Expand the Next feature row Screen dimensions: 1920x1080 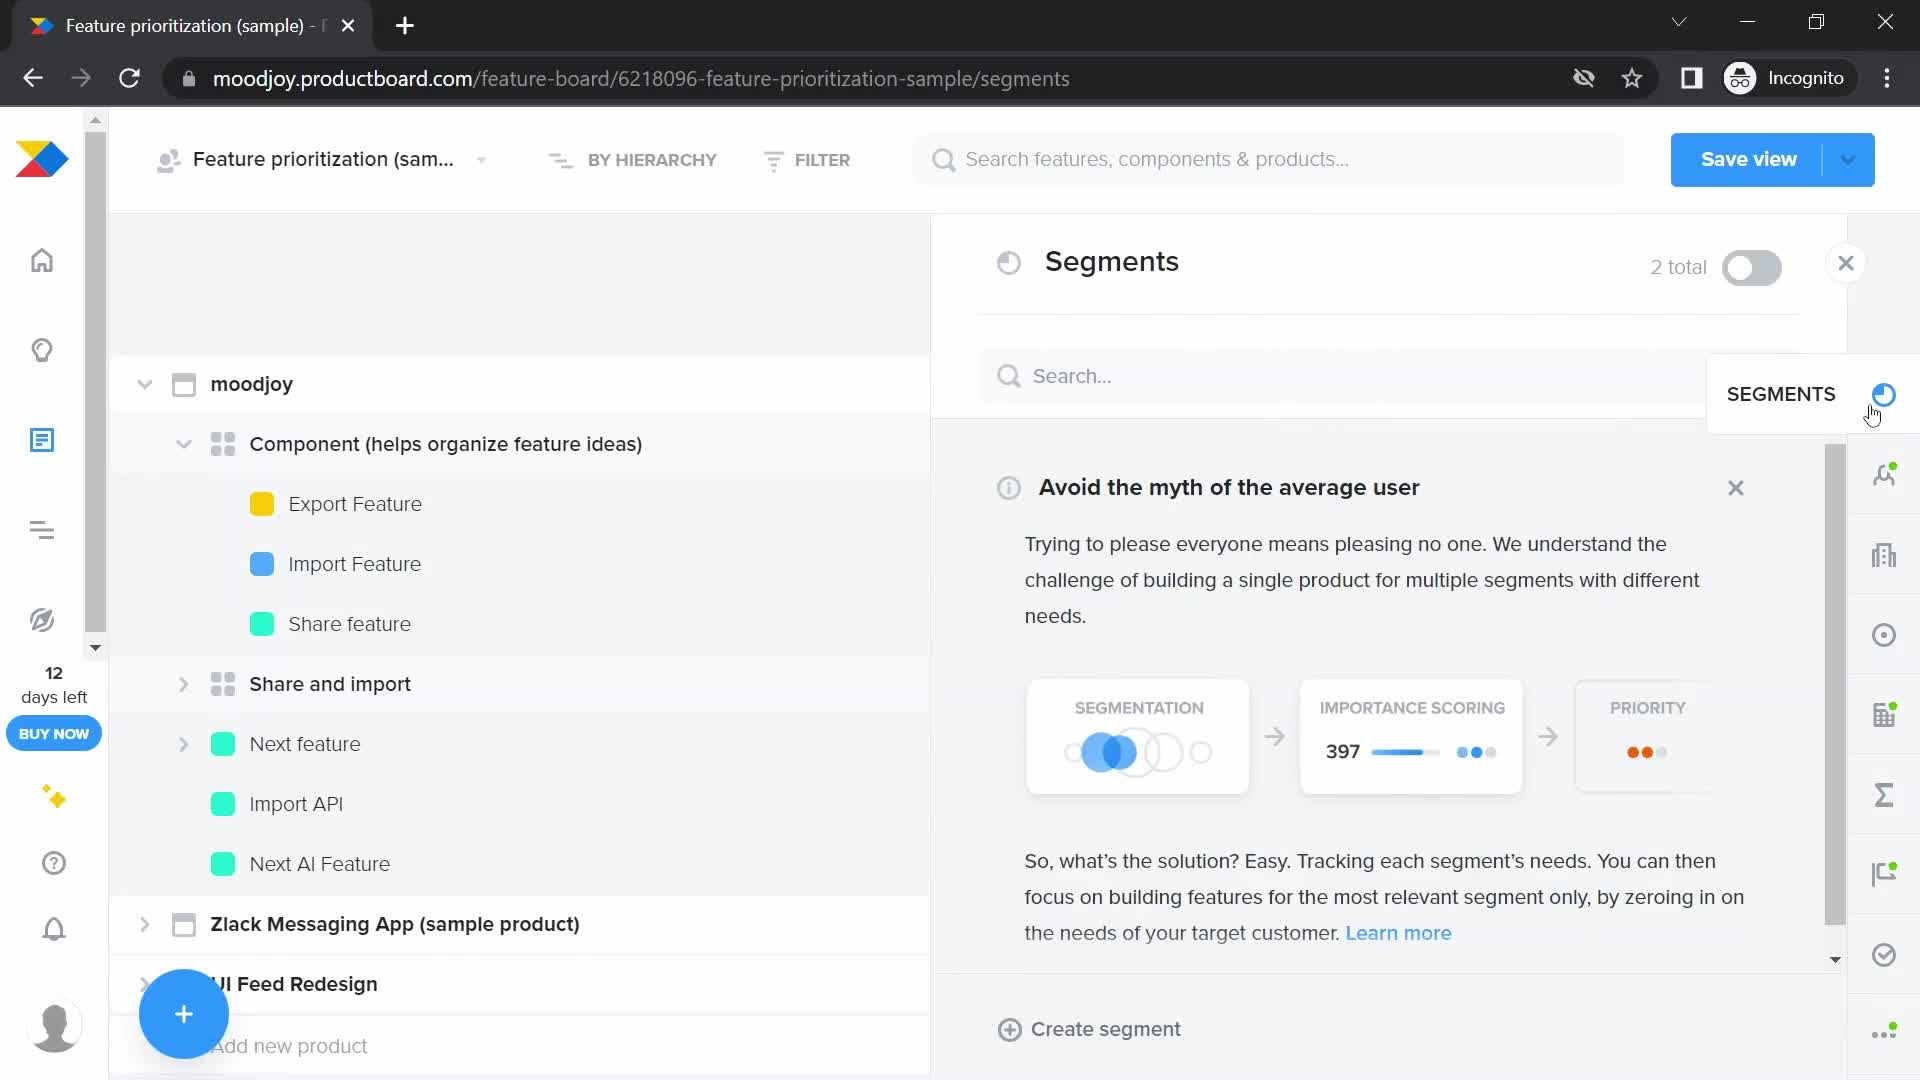(184, 744)
